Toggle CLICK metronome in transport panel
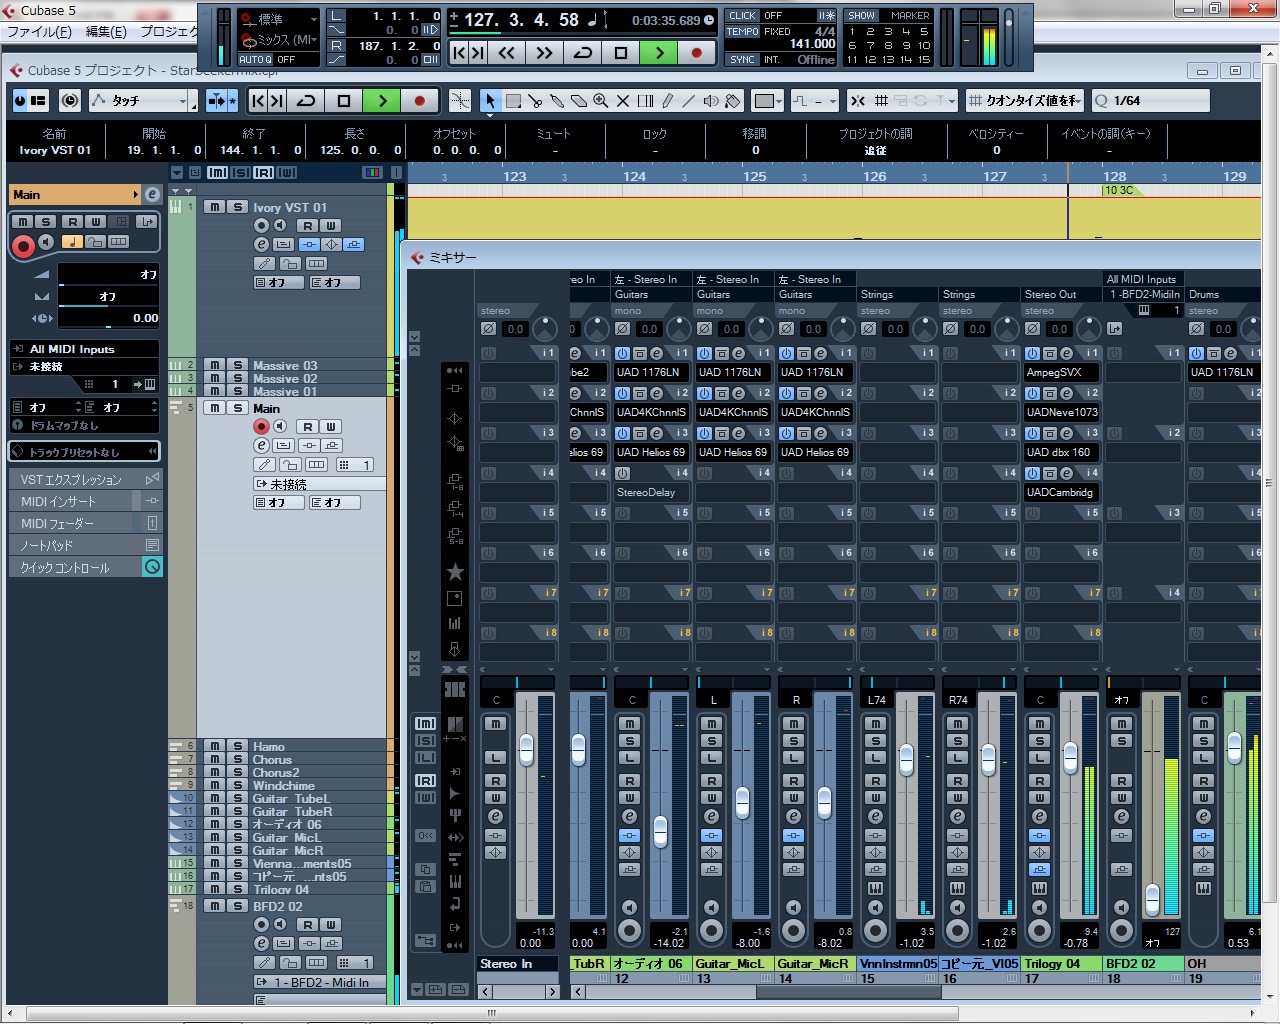The width and height of the screenshot is (1280, 1024). coord(743,16)
